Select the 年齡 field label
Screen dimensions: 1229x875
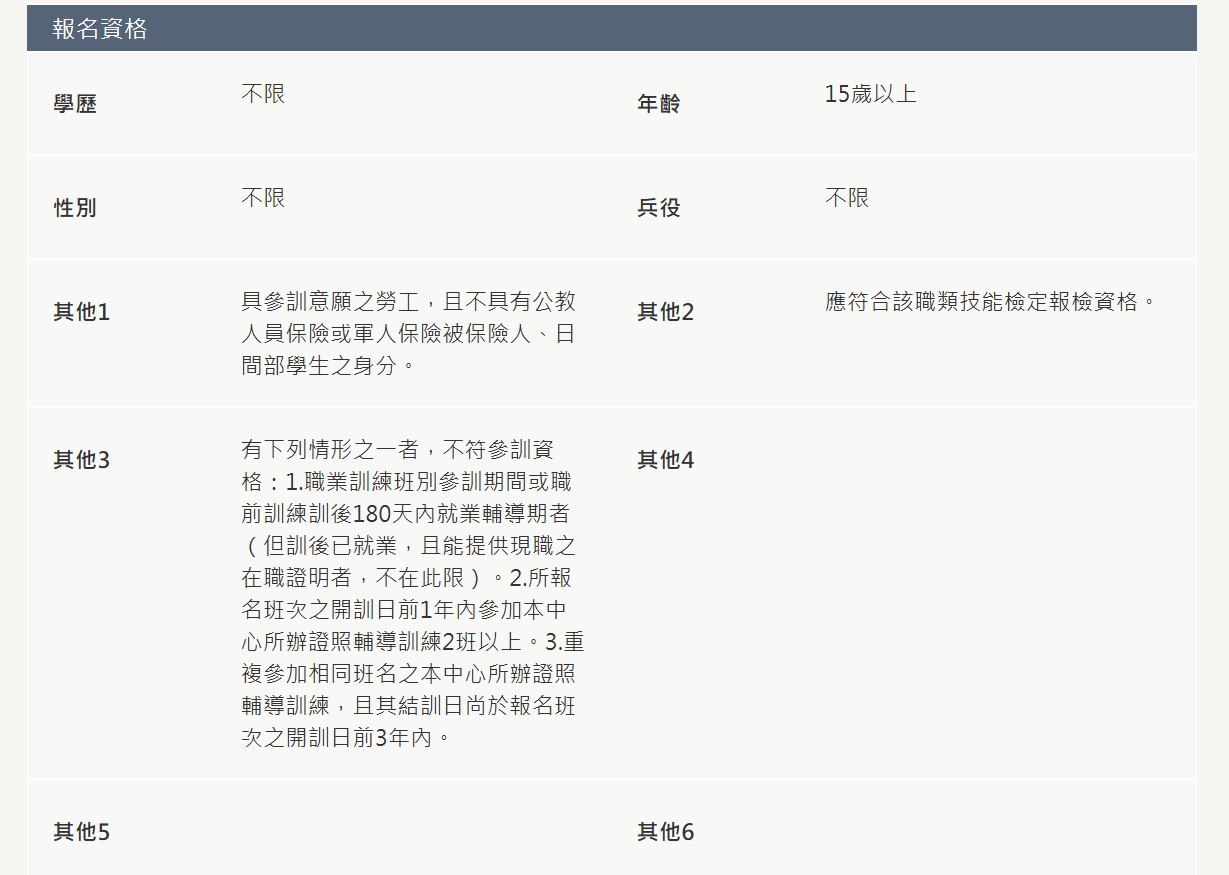click(658, 104)
